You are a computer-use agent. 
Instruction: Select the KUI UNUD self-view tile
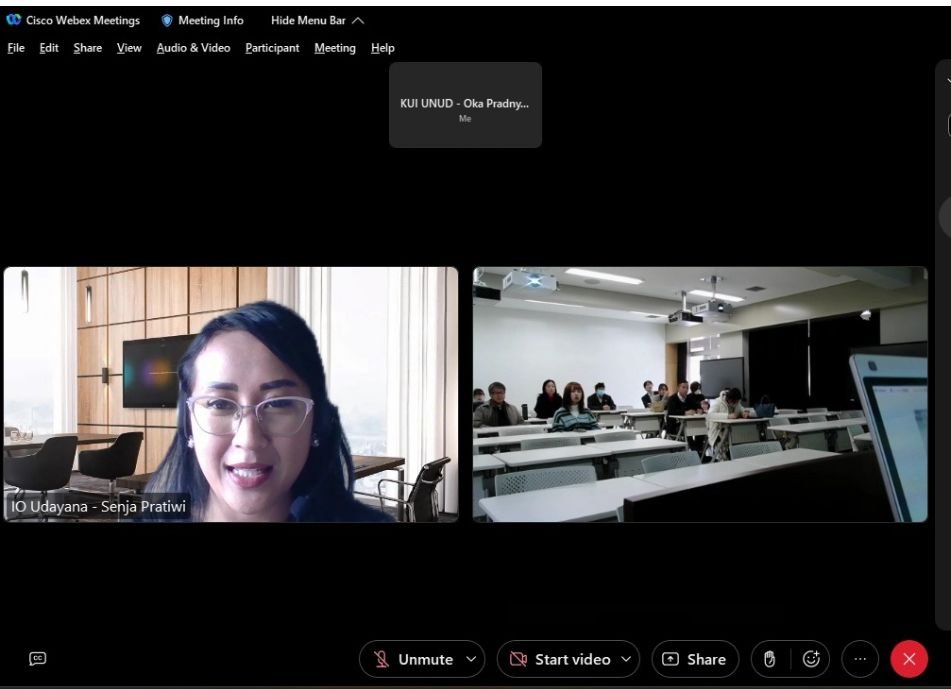(465, 105)
